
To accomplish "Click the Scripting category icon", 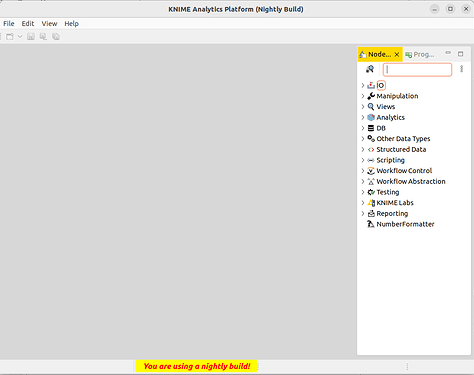I will pos(371,160).
